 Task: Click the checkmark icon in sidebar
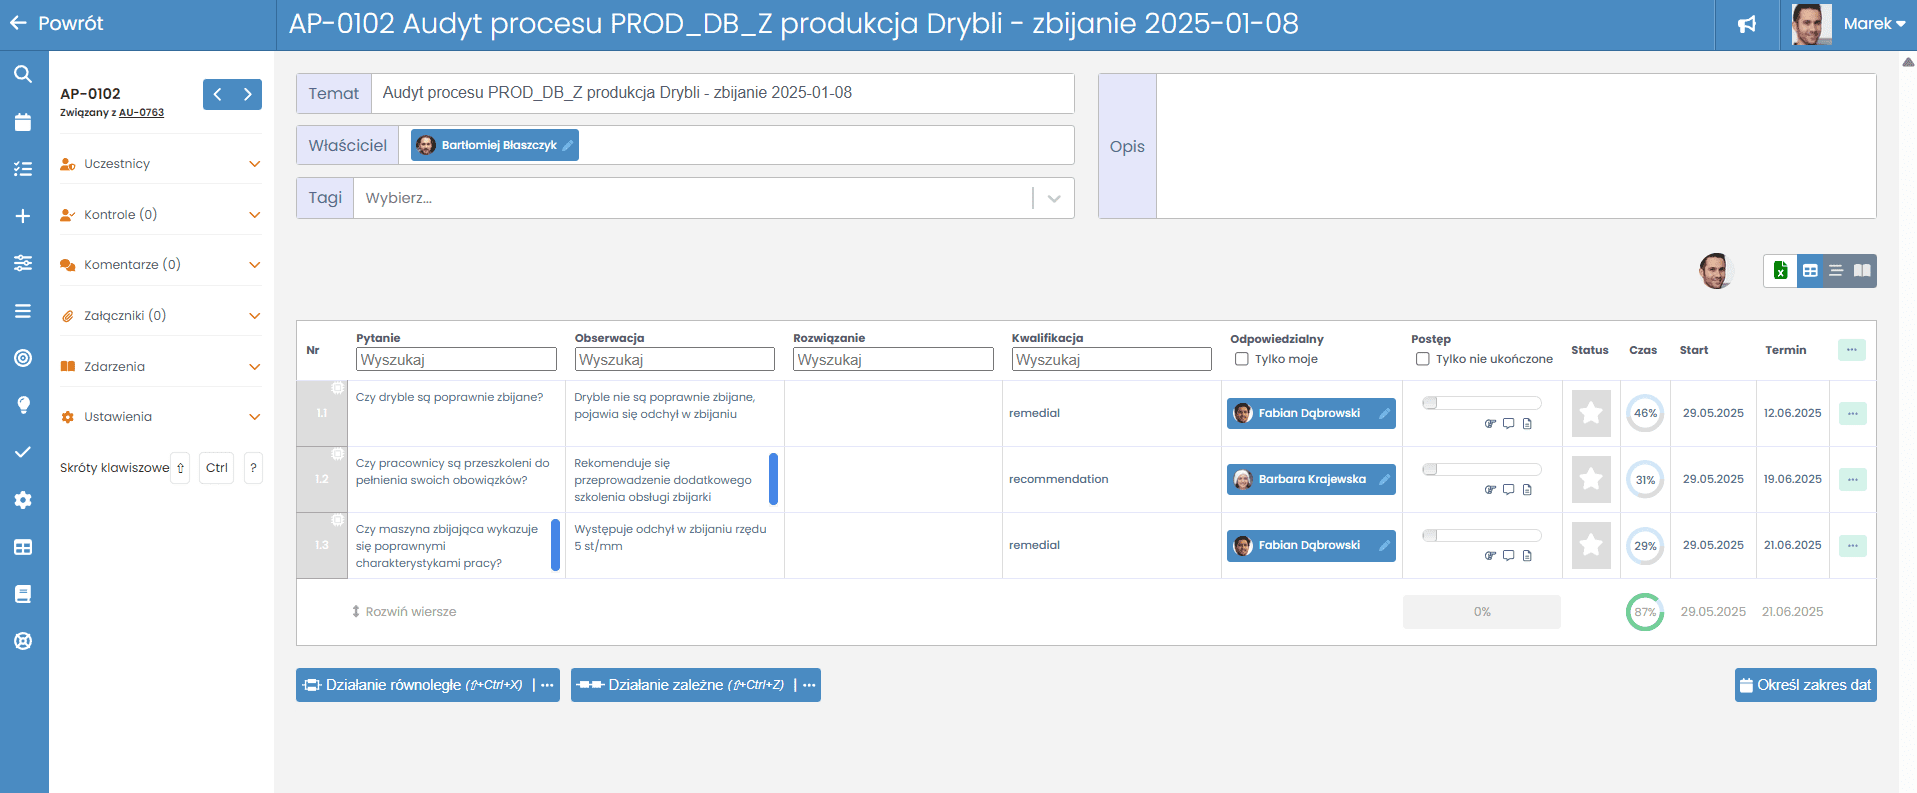click(x=23, y=452)
